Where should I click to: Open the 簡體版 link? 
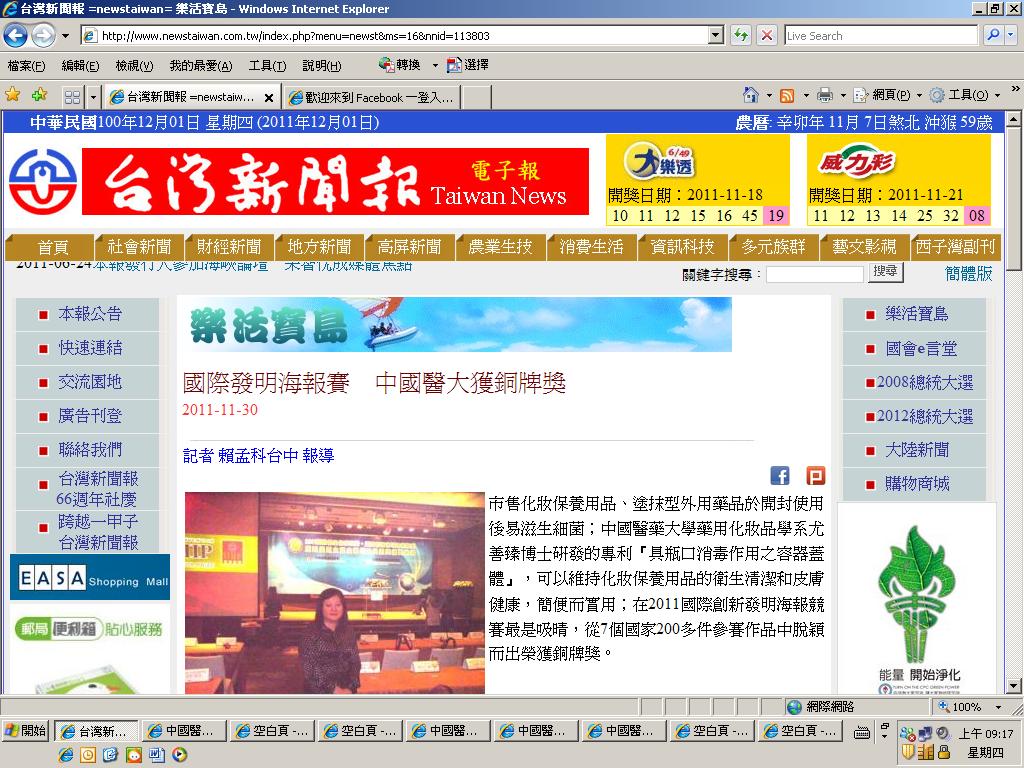point(968,274)
